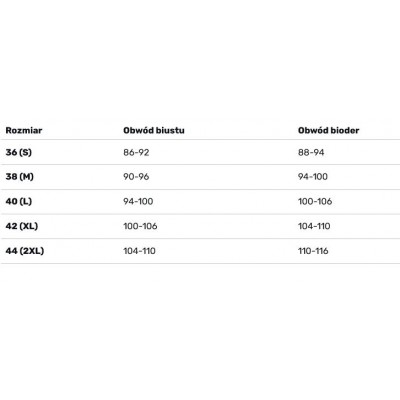The image size is (400, 400).
Task: Click hip value 100-106 for size L
Action: (x=315, y=201)
